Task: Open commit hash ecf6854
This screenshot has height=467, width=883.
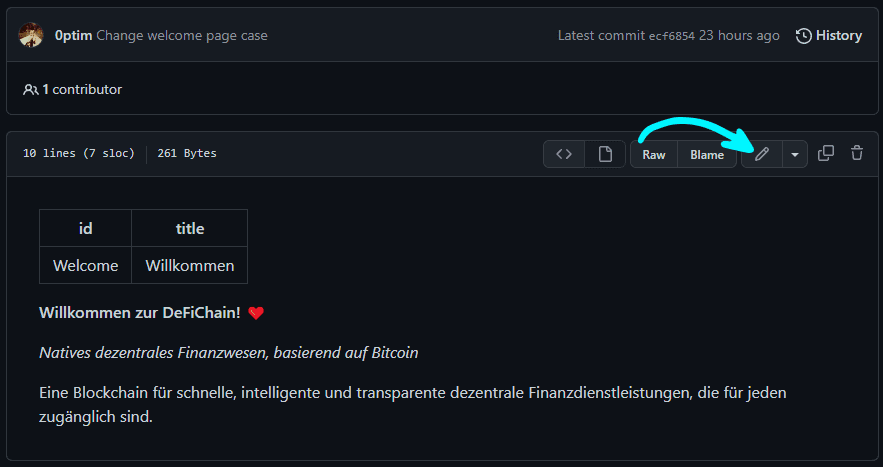Action: pos(672,36)
